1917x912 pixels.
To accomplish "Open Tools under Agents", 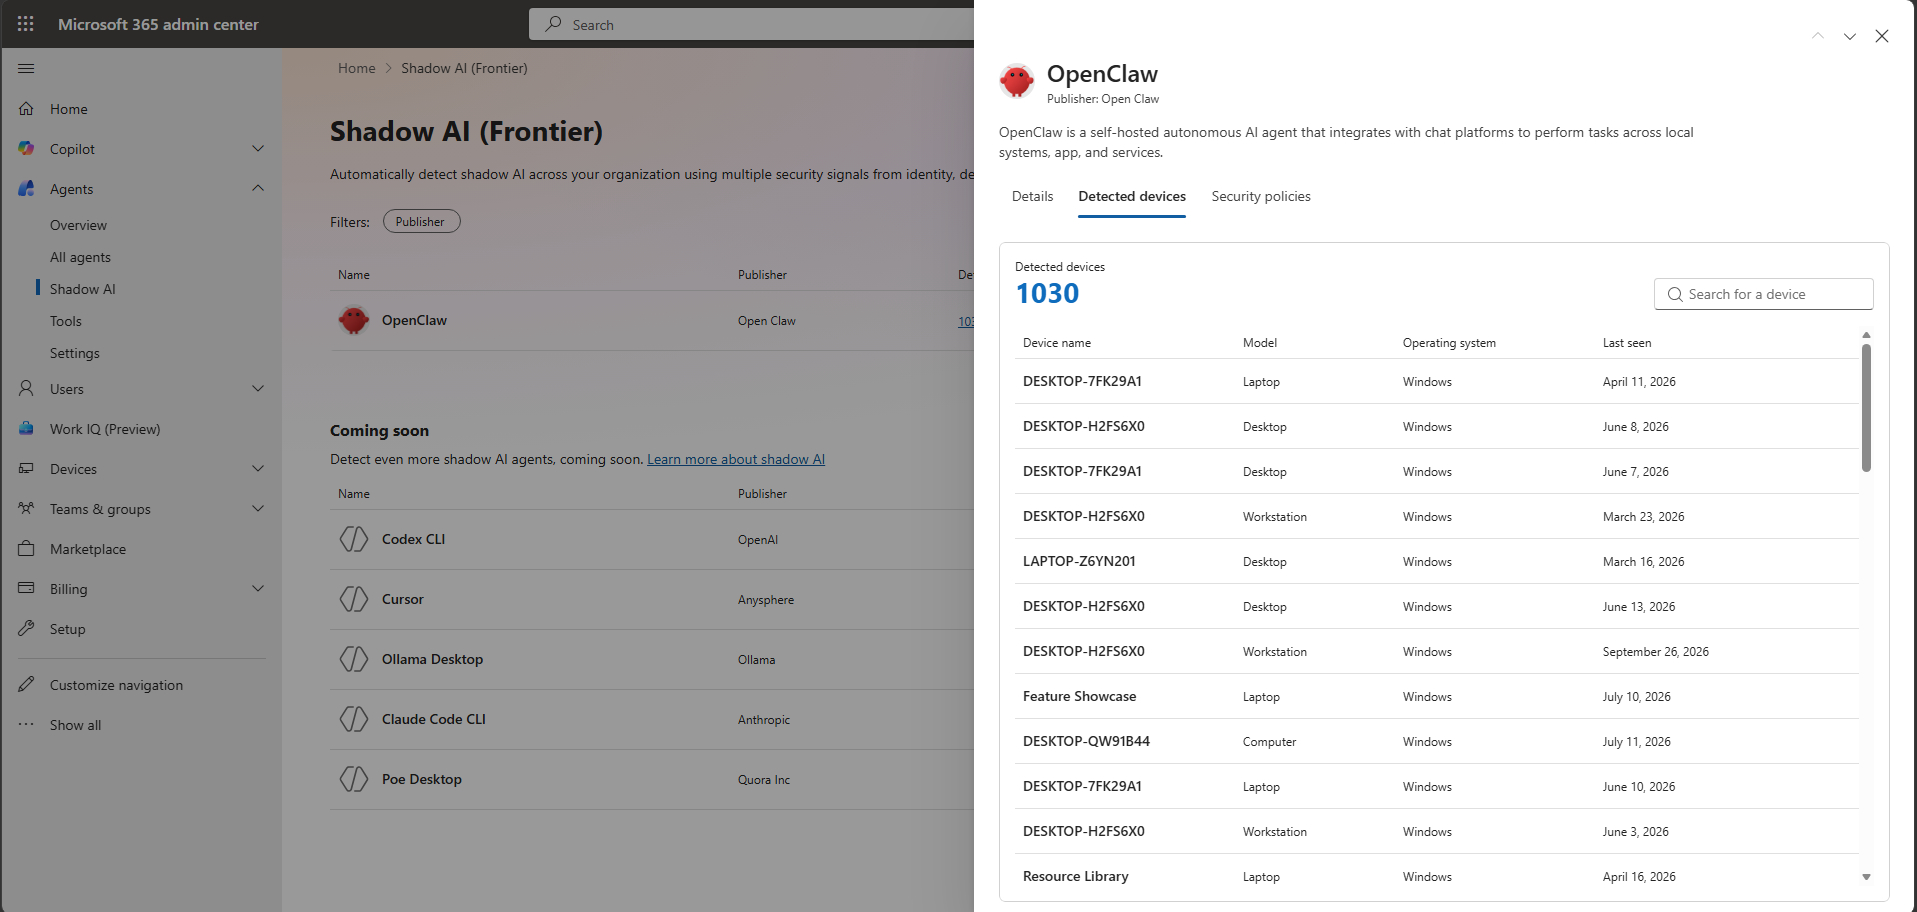I will point(66,321).
